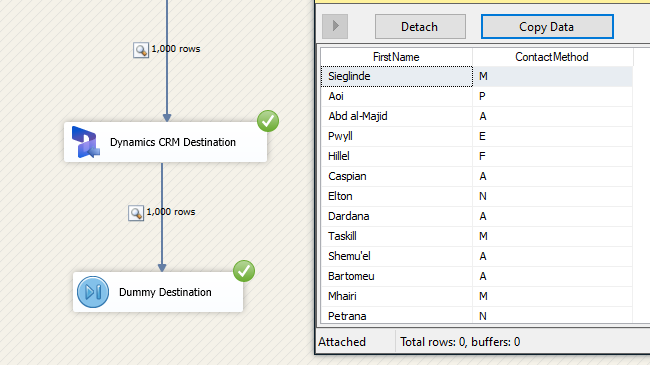Click ContactMethod value E for Pwyll
The height and width of the screenshot is (365, 650).
553,136
